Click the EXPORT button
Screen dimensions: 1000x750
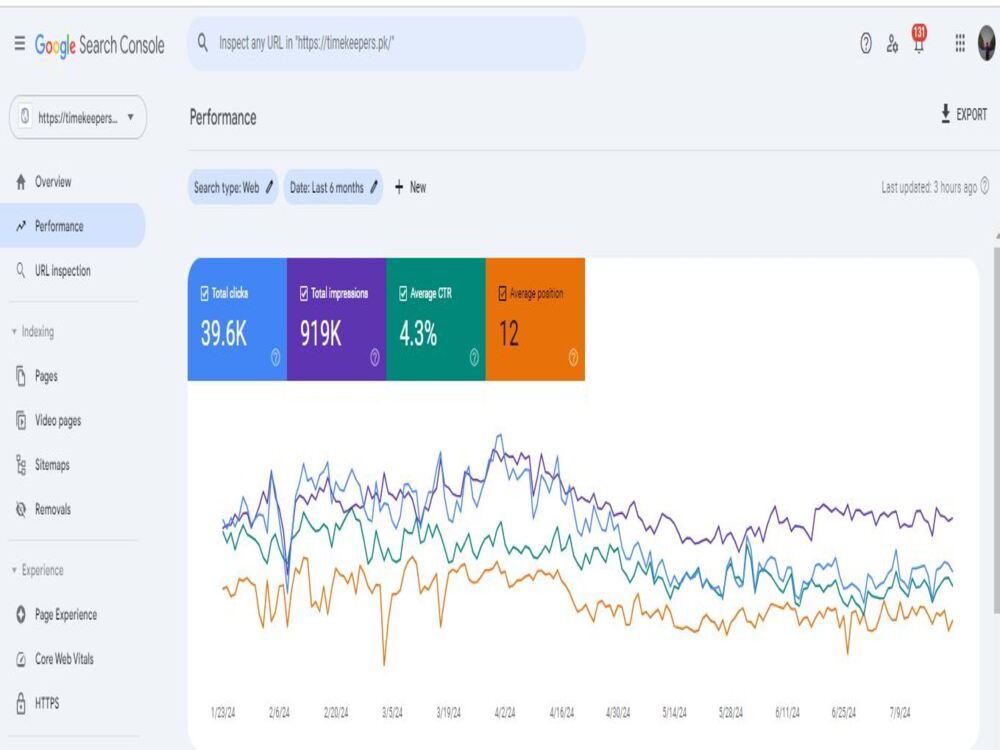pos(964,114)
